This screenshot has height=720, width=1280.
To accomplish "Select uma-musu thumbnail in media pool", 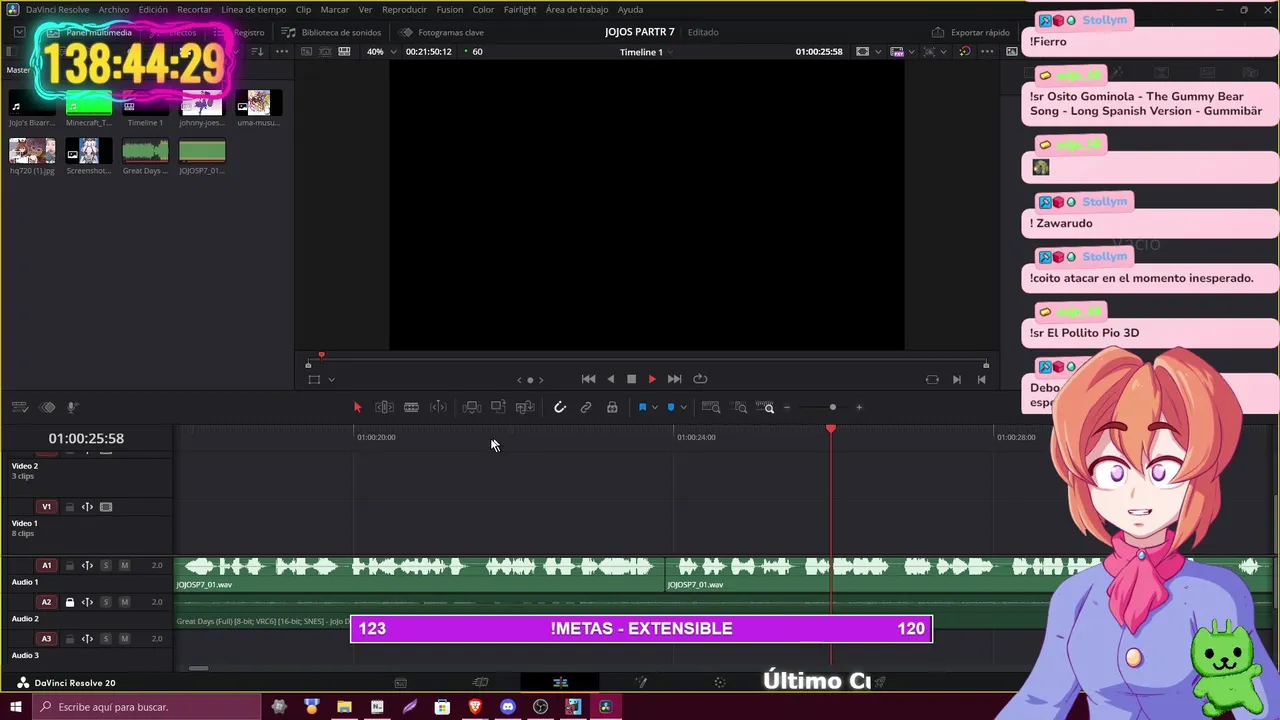I will [x=258, y=104].
